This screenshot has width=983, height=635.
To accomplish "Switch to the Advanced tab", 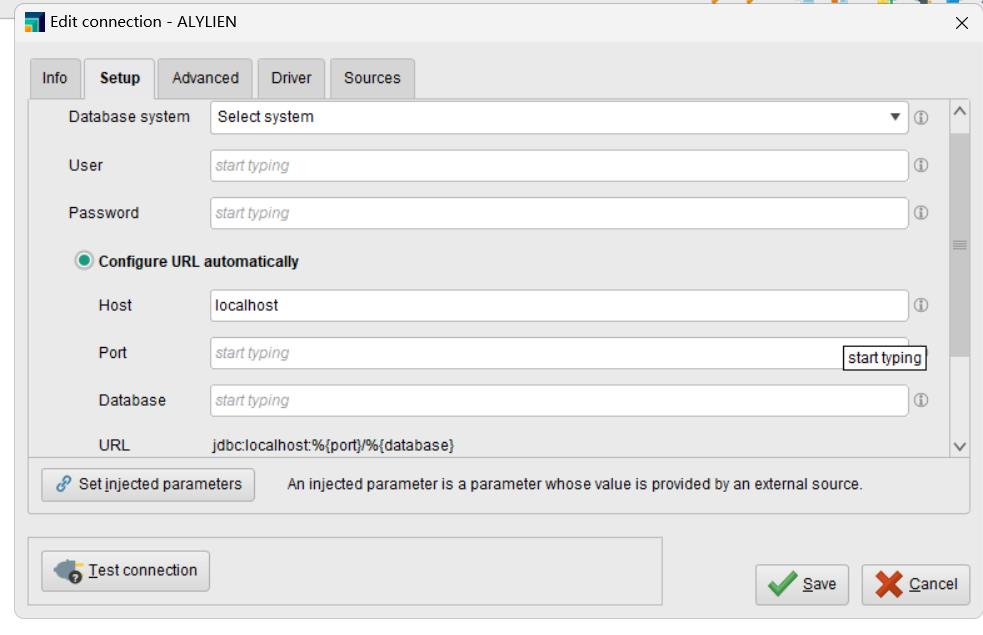I will click(x=205, y=78).
